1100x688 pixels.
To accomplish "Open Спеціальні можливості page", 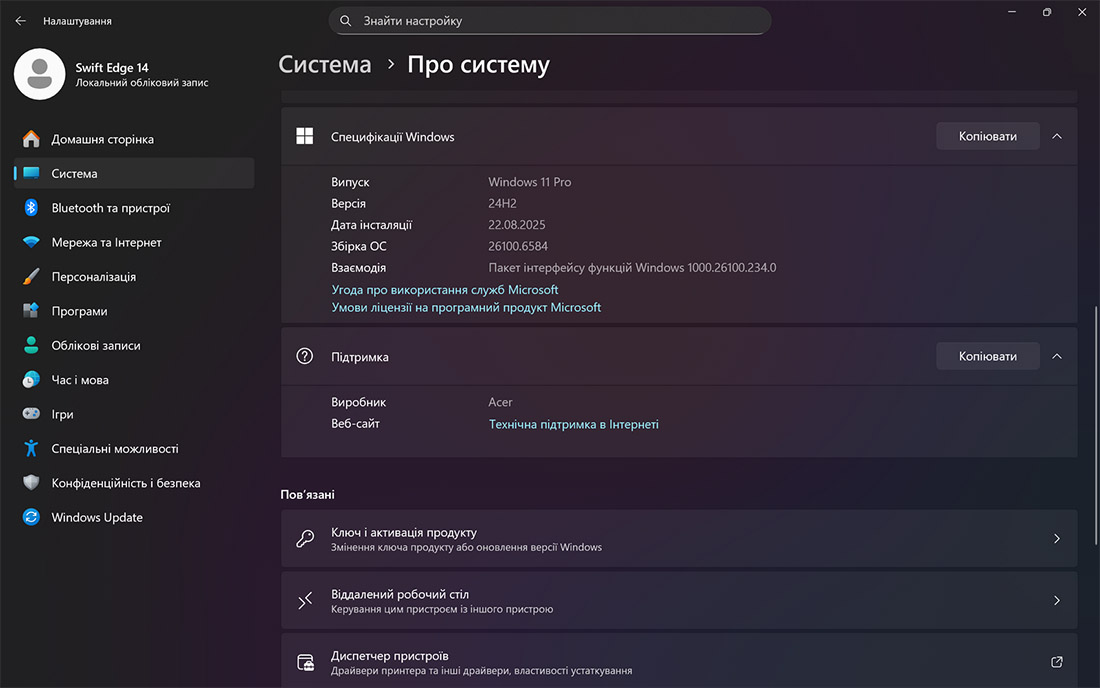I will point(134,448).
